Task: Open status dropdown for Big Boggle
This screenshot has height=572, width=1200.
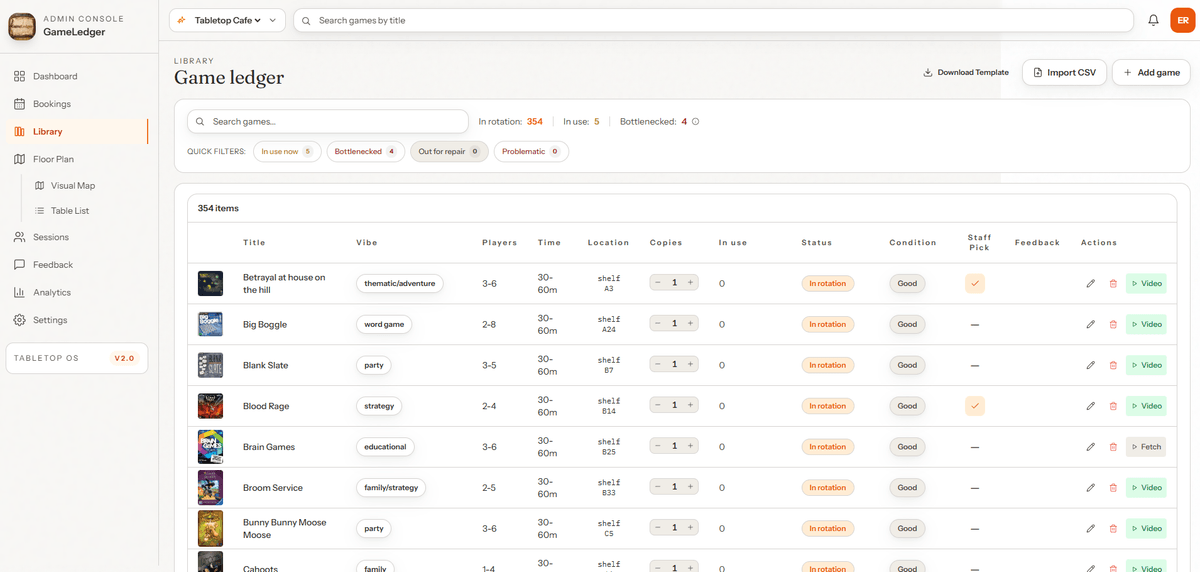Action: pyautogui.click(x=828, y=324)
